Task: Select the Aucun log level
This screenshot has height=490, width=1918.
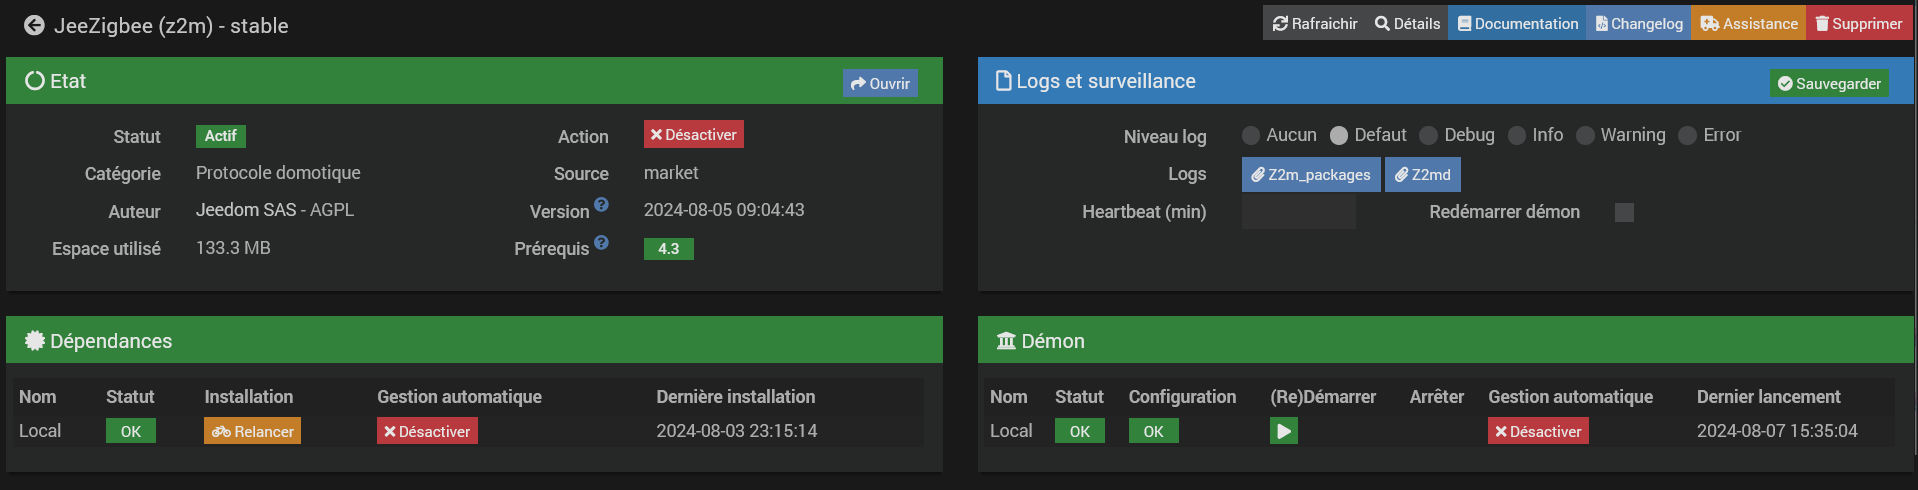Action: coord(1251,135)
